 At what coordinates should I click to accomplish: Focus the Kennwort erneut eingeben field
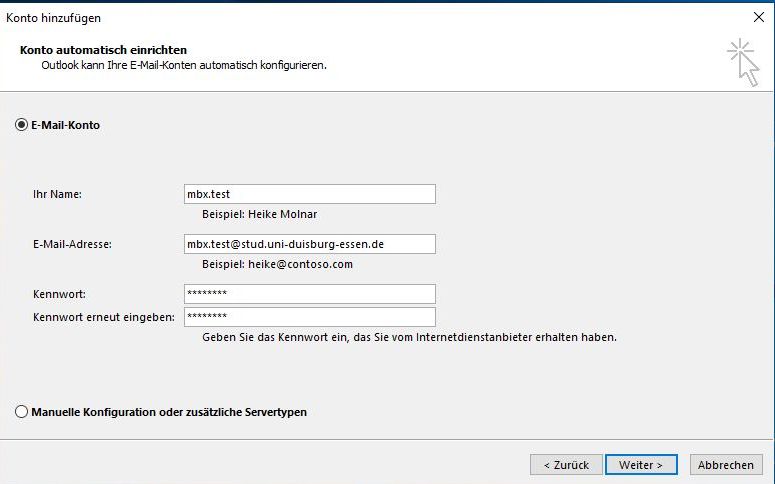[309, 317]
